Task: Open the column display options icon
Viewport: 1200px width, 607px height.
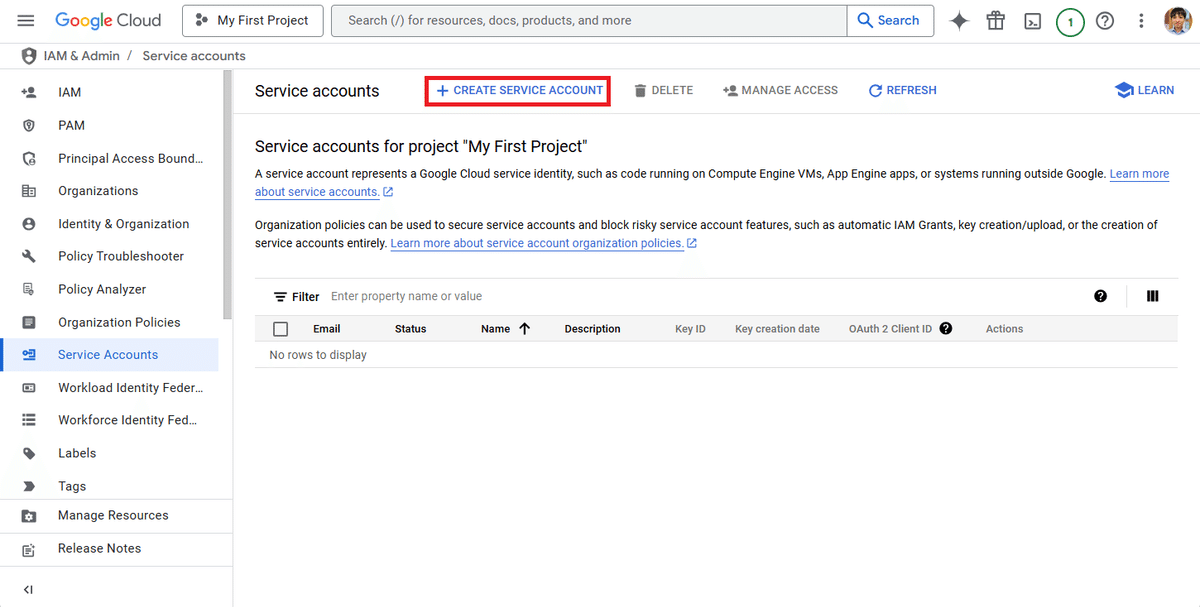Action: point(1153,296)
